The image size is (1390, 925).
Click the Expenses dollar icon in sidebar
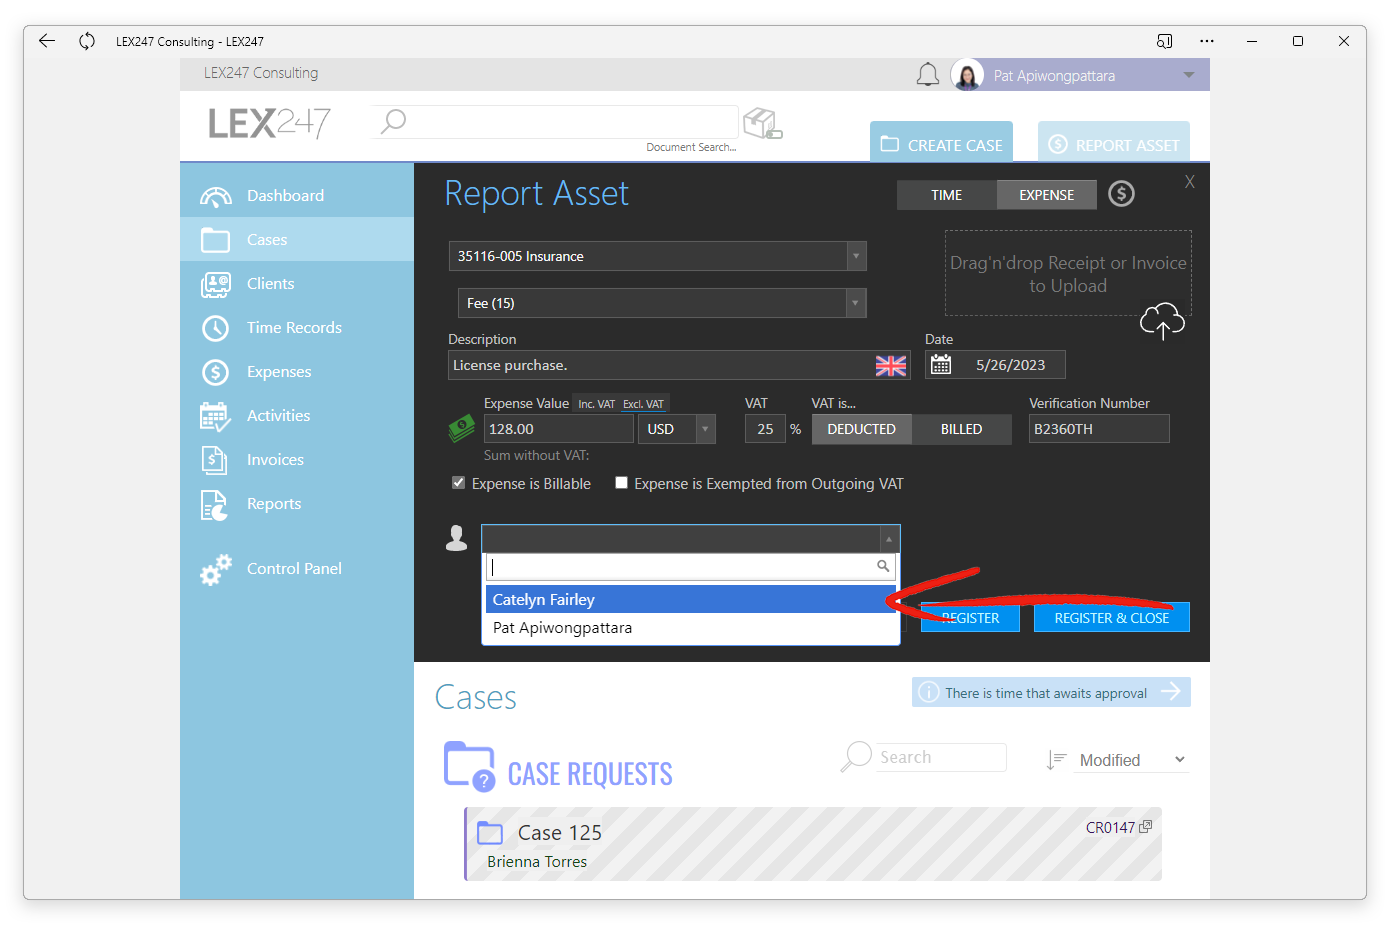click(216, 372)
